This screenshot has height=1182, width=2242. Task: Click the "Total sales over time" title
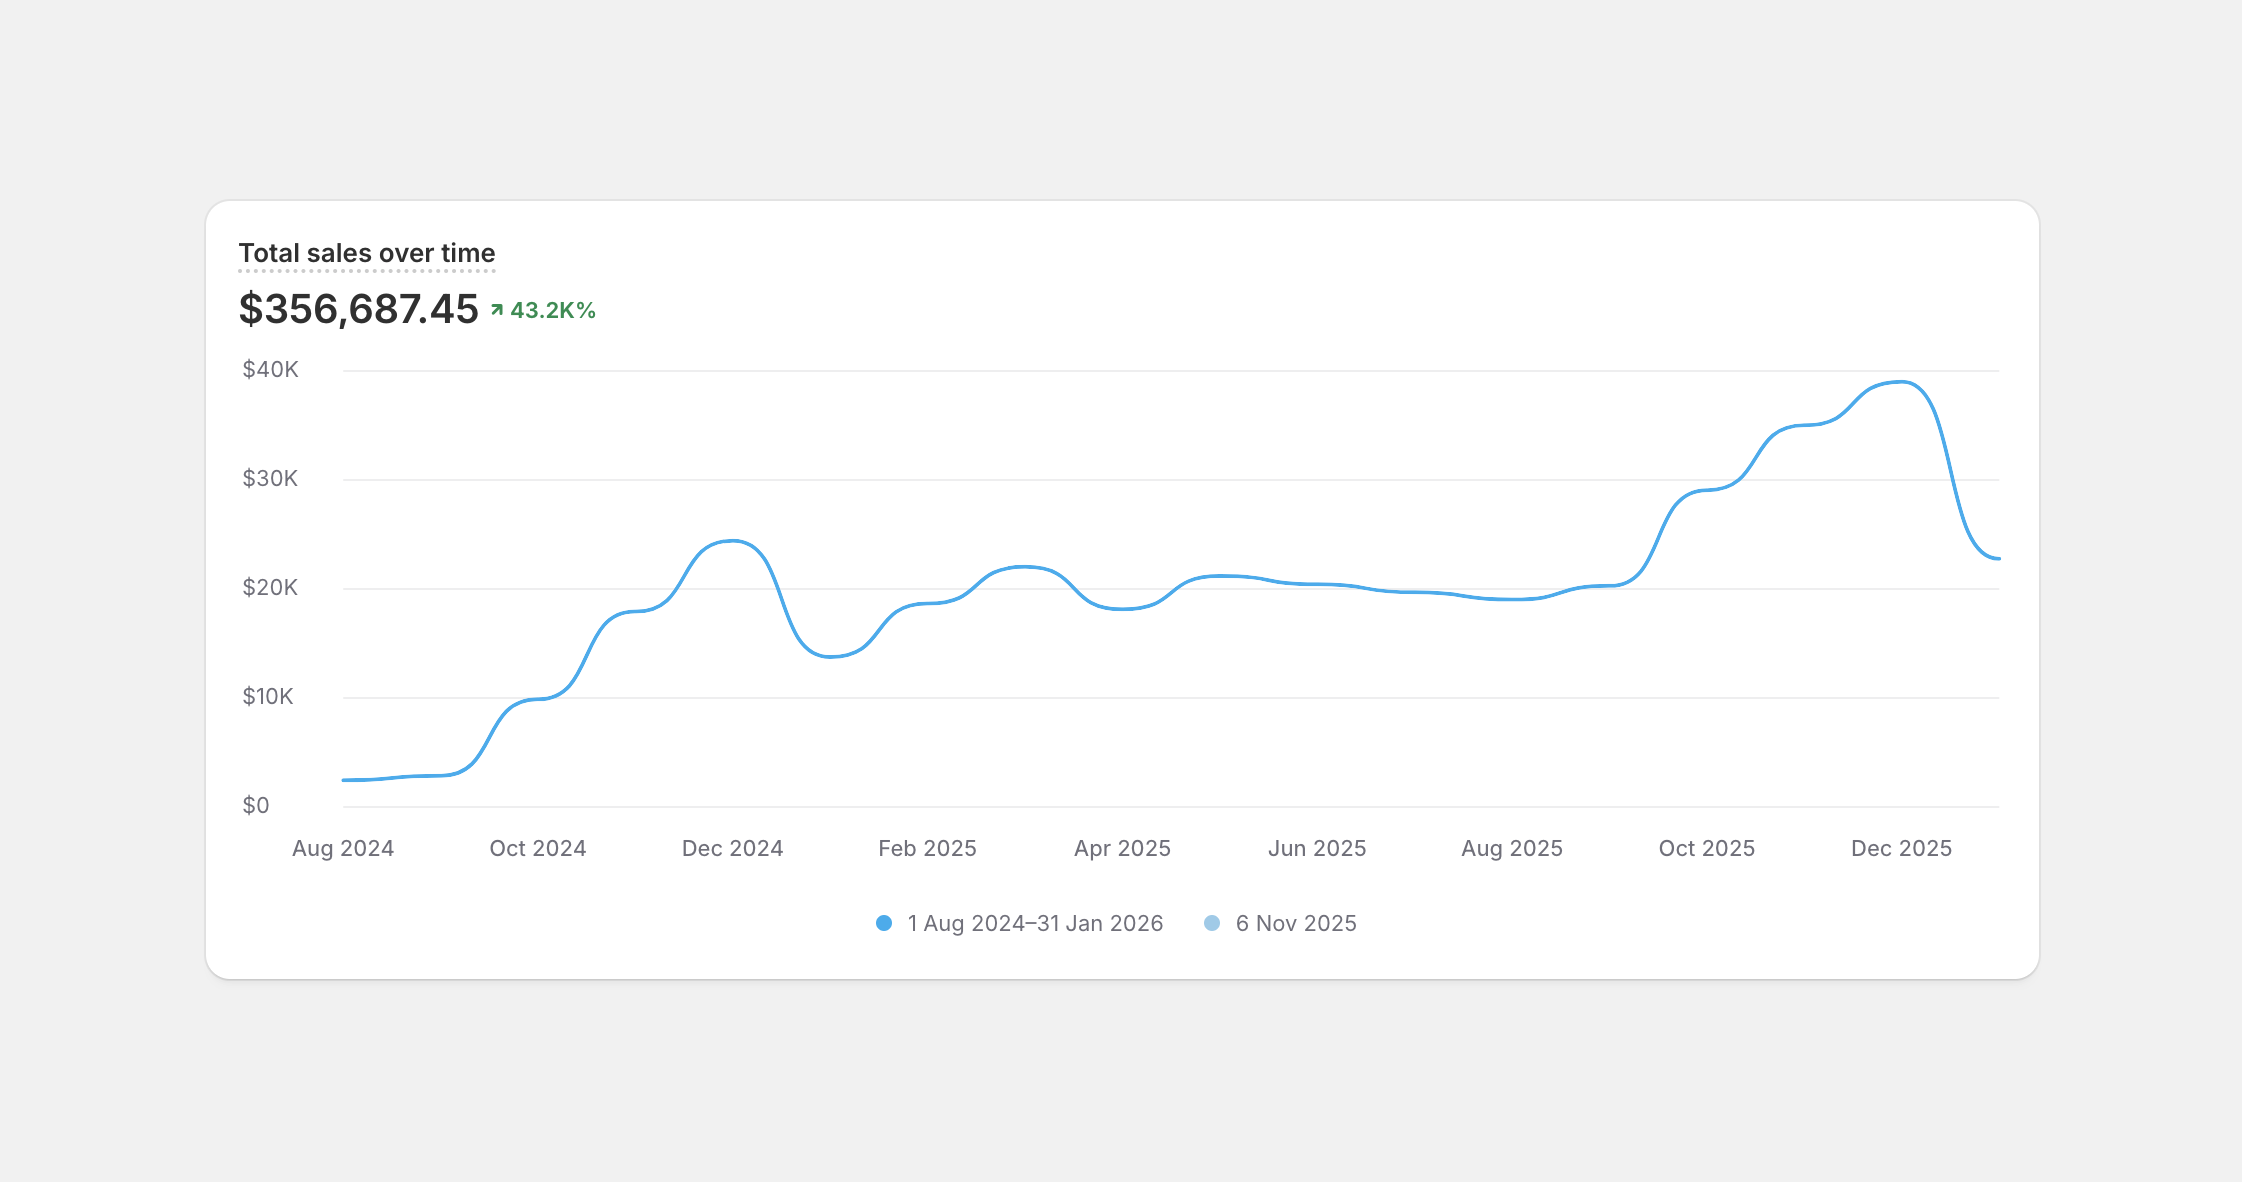366,253
